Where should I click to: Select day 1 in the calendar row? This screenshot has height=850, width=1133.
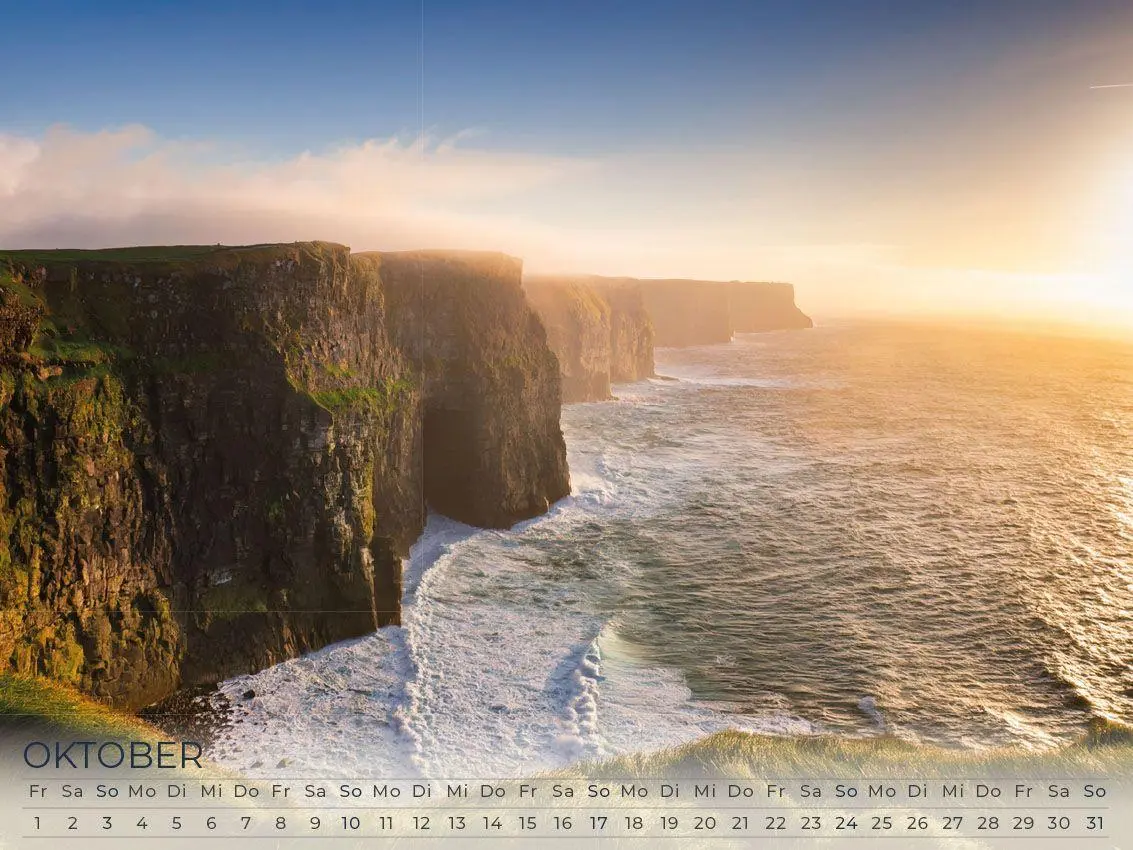click(38, 823)
